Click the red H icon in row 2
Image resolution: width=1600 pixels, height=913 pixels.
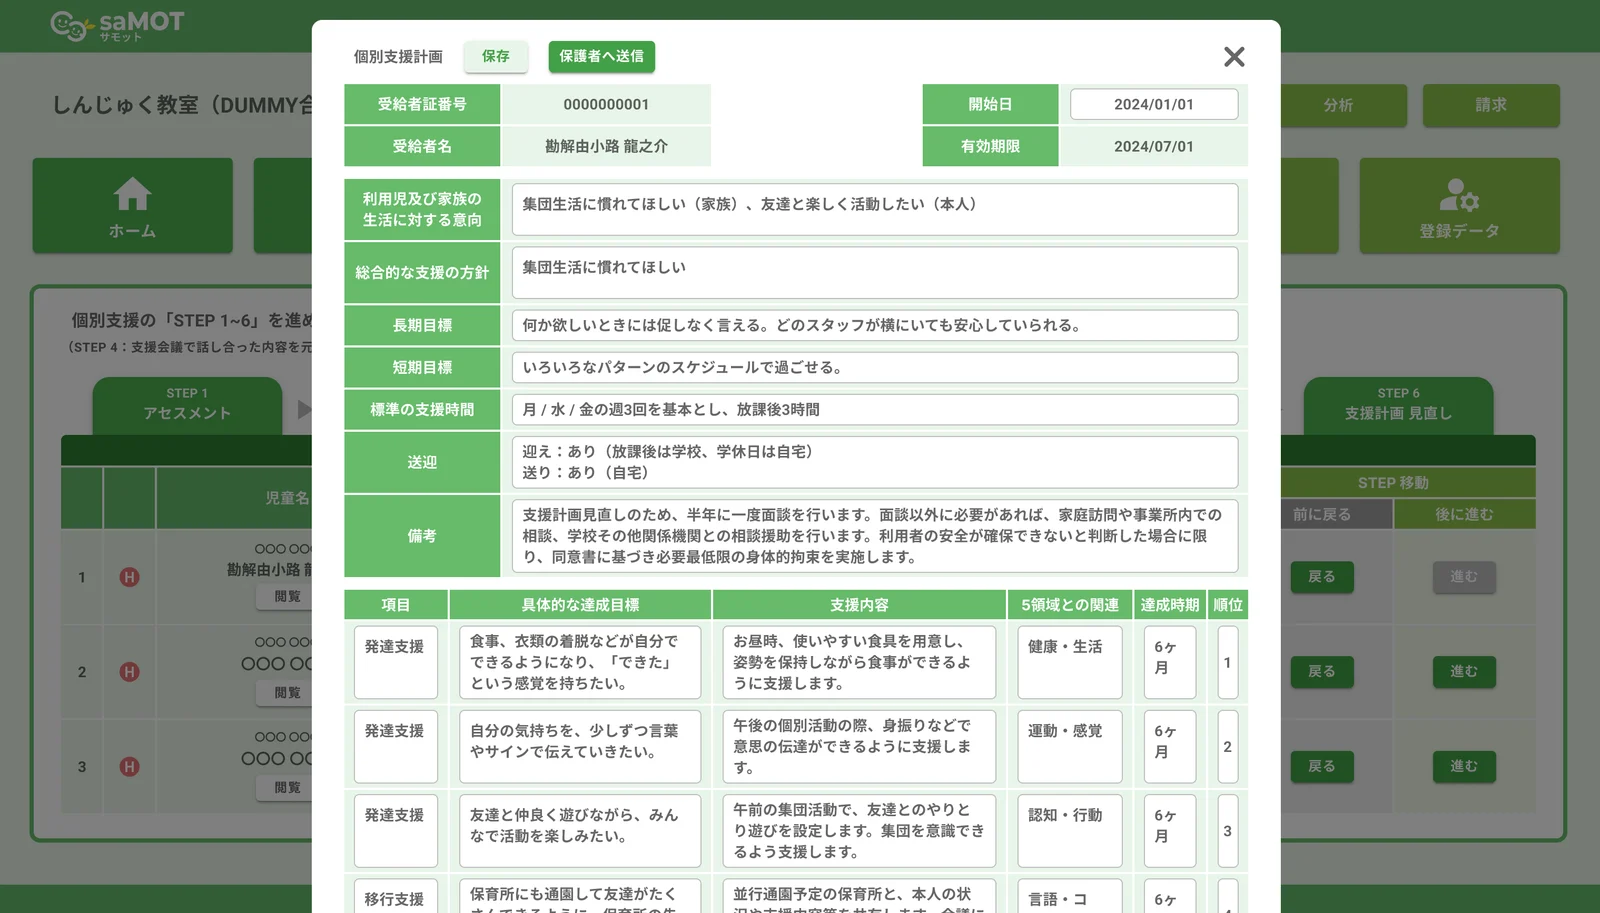[x=129, y=672]
